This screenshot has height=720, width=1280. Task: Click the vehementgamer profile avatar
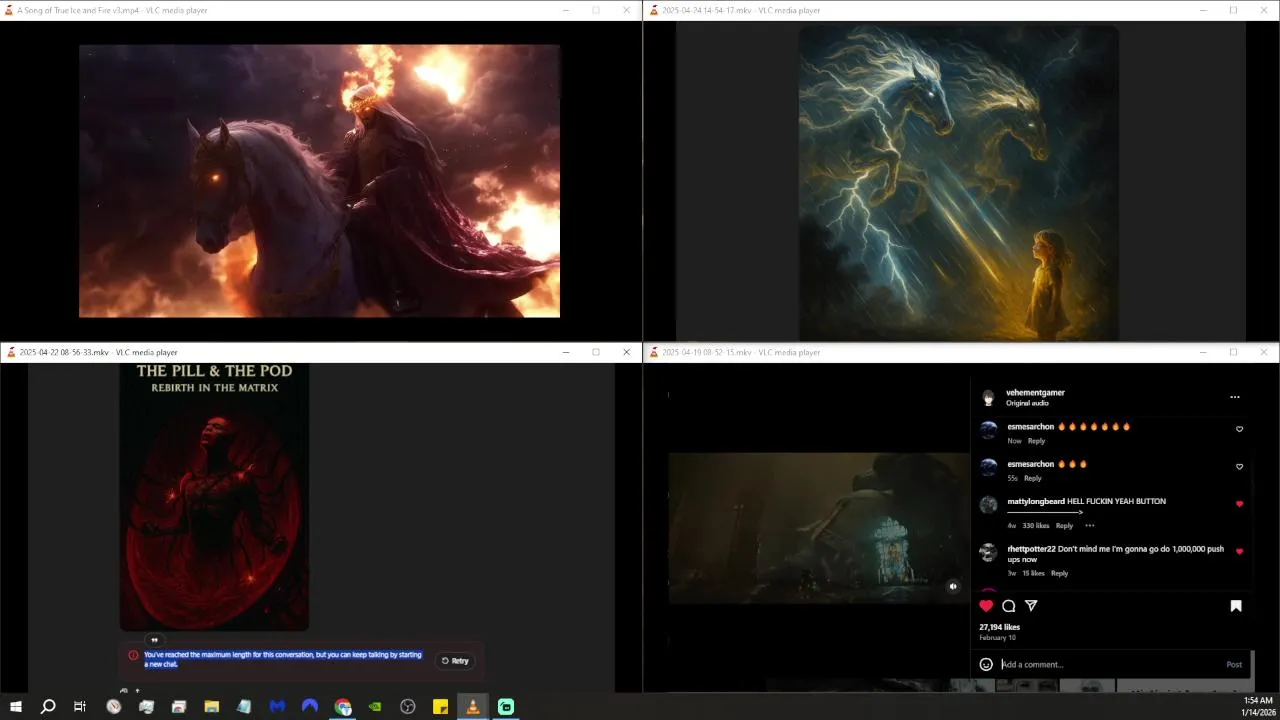coord(988,397)
